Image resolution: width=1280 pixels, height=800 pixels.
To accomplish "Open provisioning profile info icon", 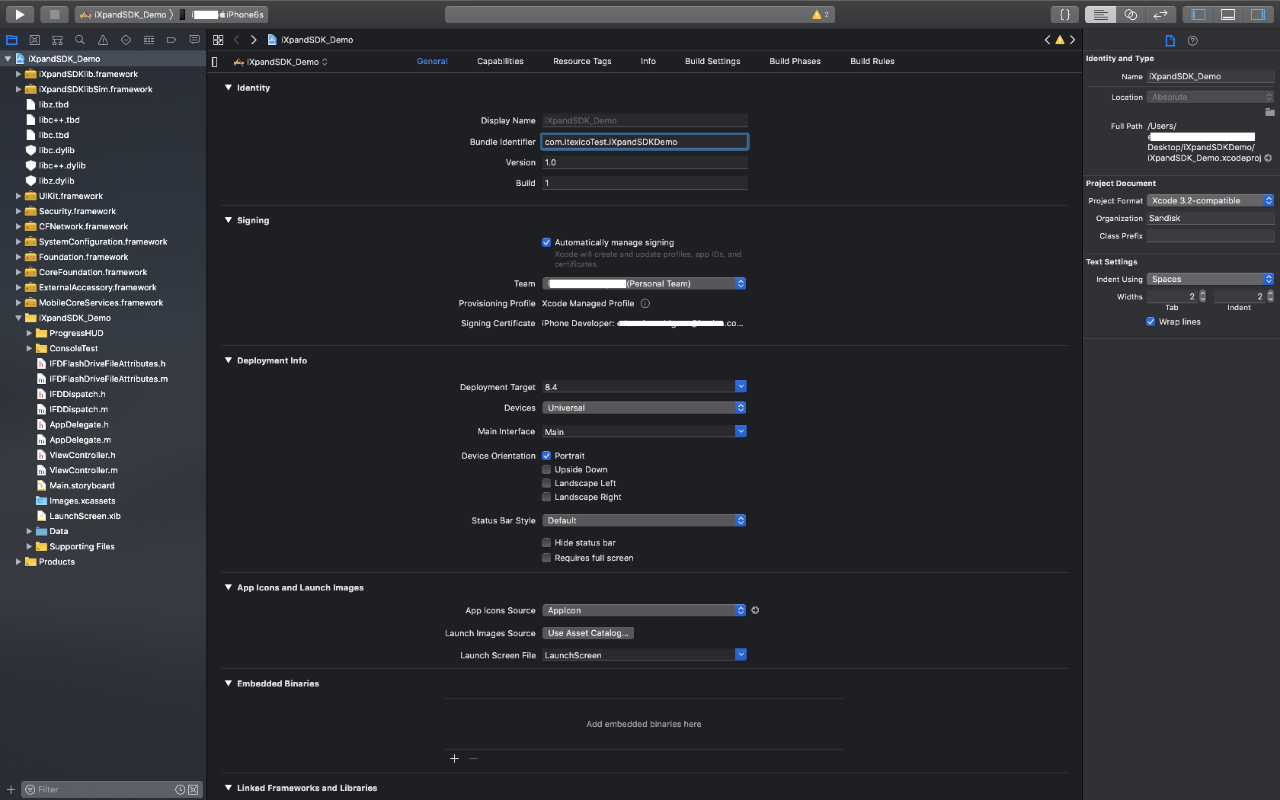I will [645, 303].
